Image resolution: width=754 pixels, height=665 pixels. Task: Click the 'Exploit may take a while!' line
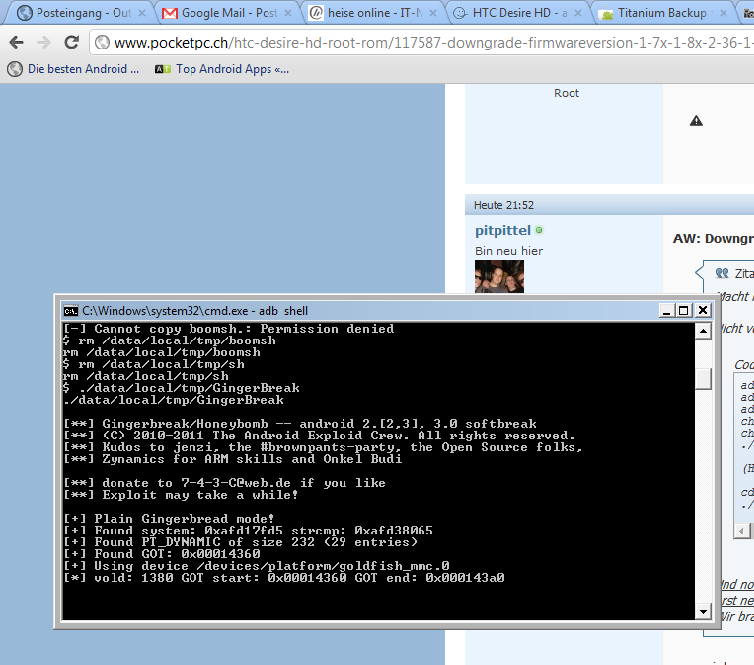pyautogui.click(x=181, y=495)
